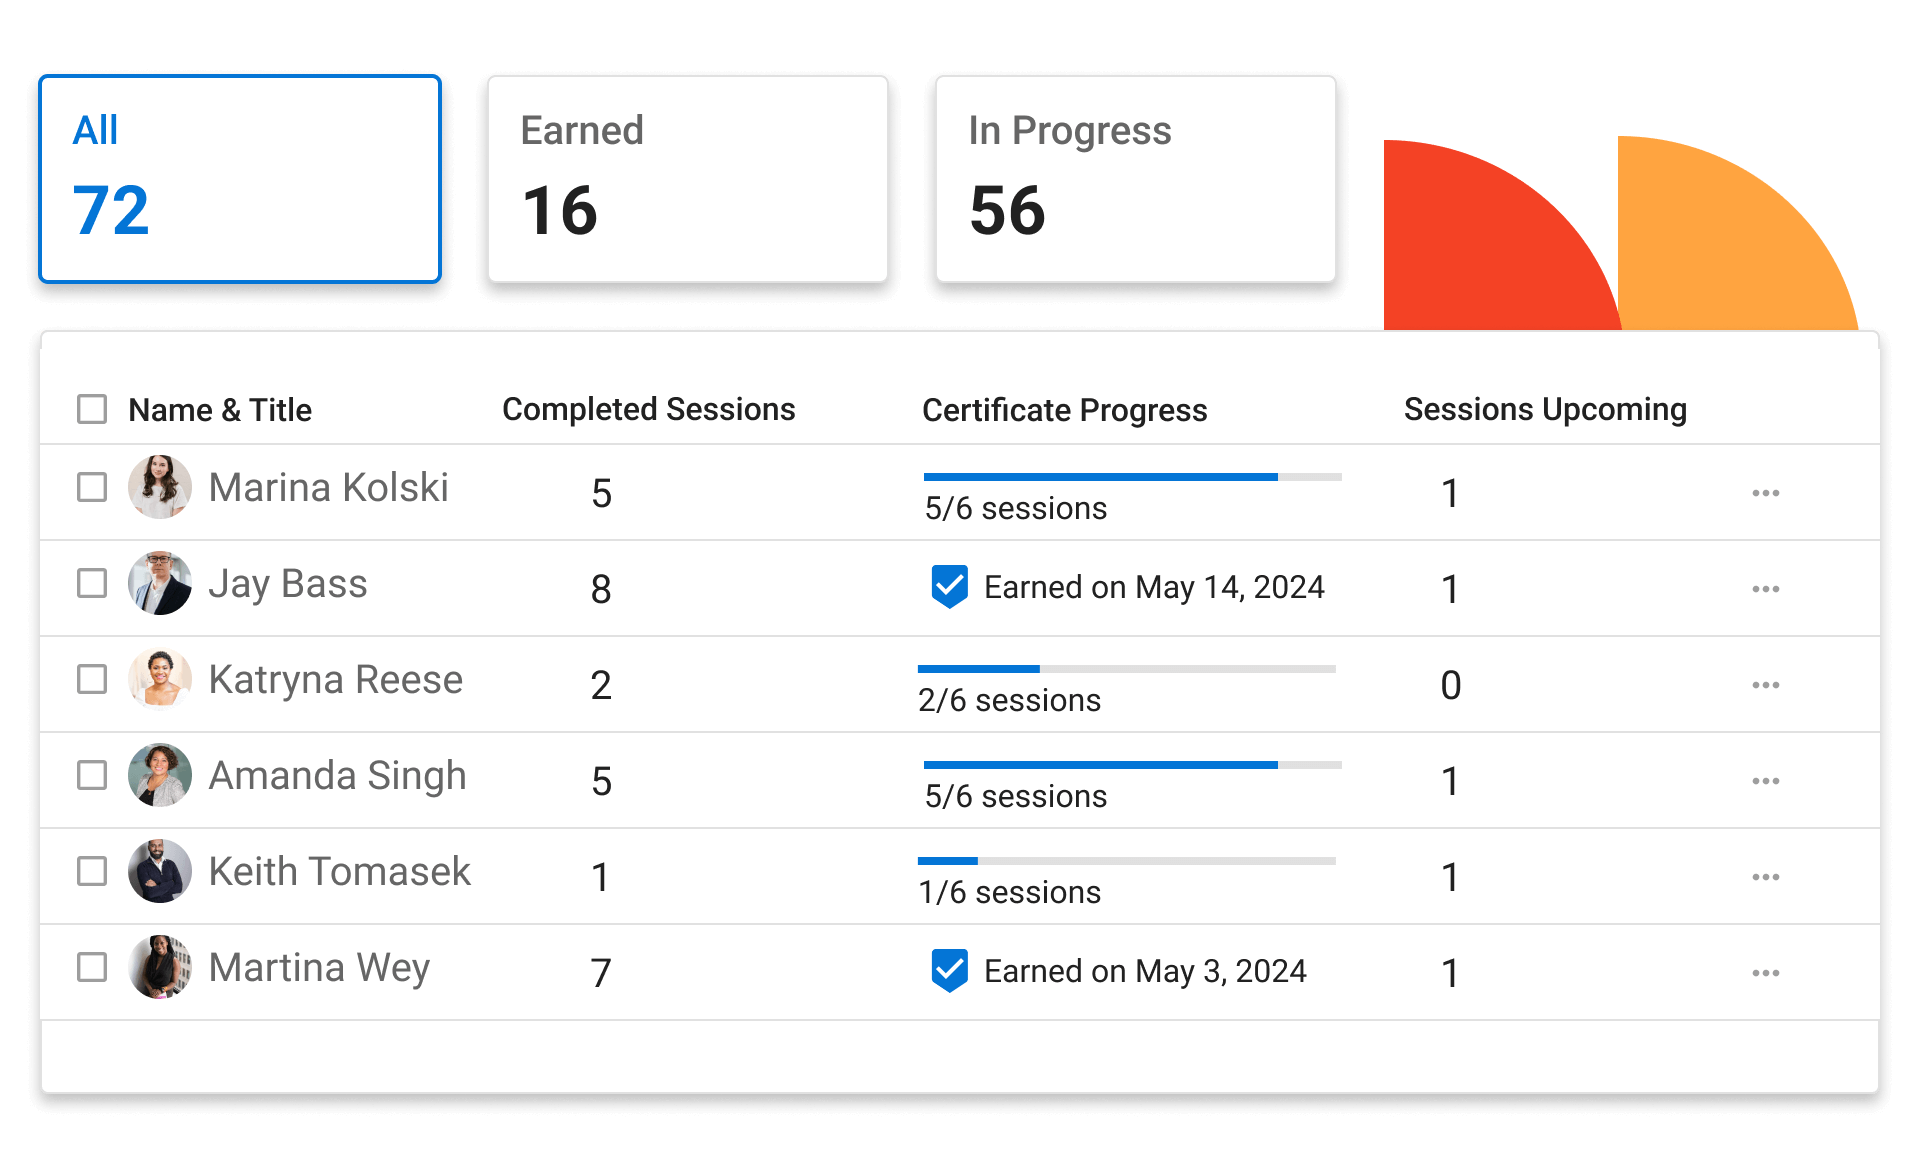Viewport: 1920px width, 1168px height.
Task: Toggle the select-all checkbox in the header
Action: pos(92,409)
